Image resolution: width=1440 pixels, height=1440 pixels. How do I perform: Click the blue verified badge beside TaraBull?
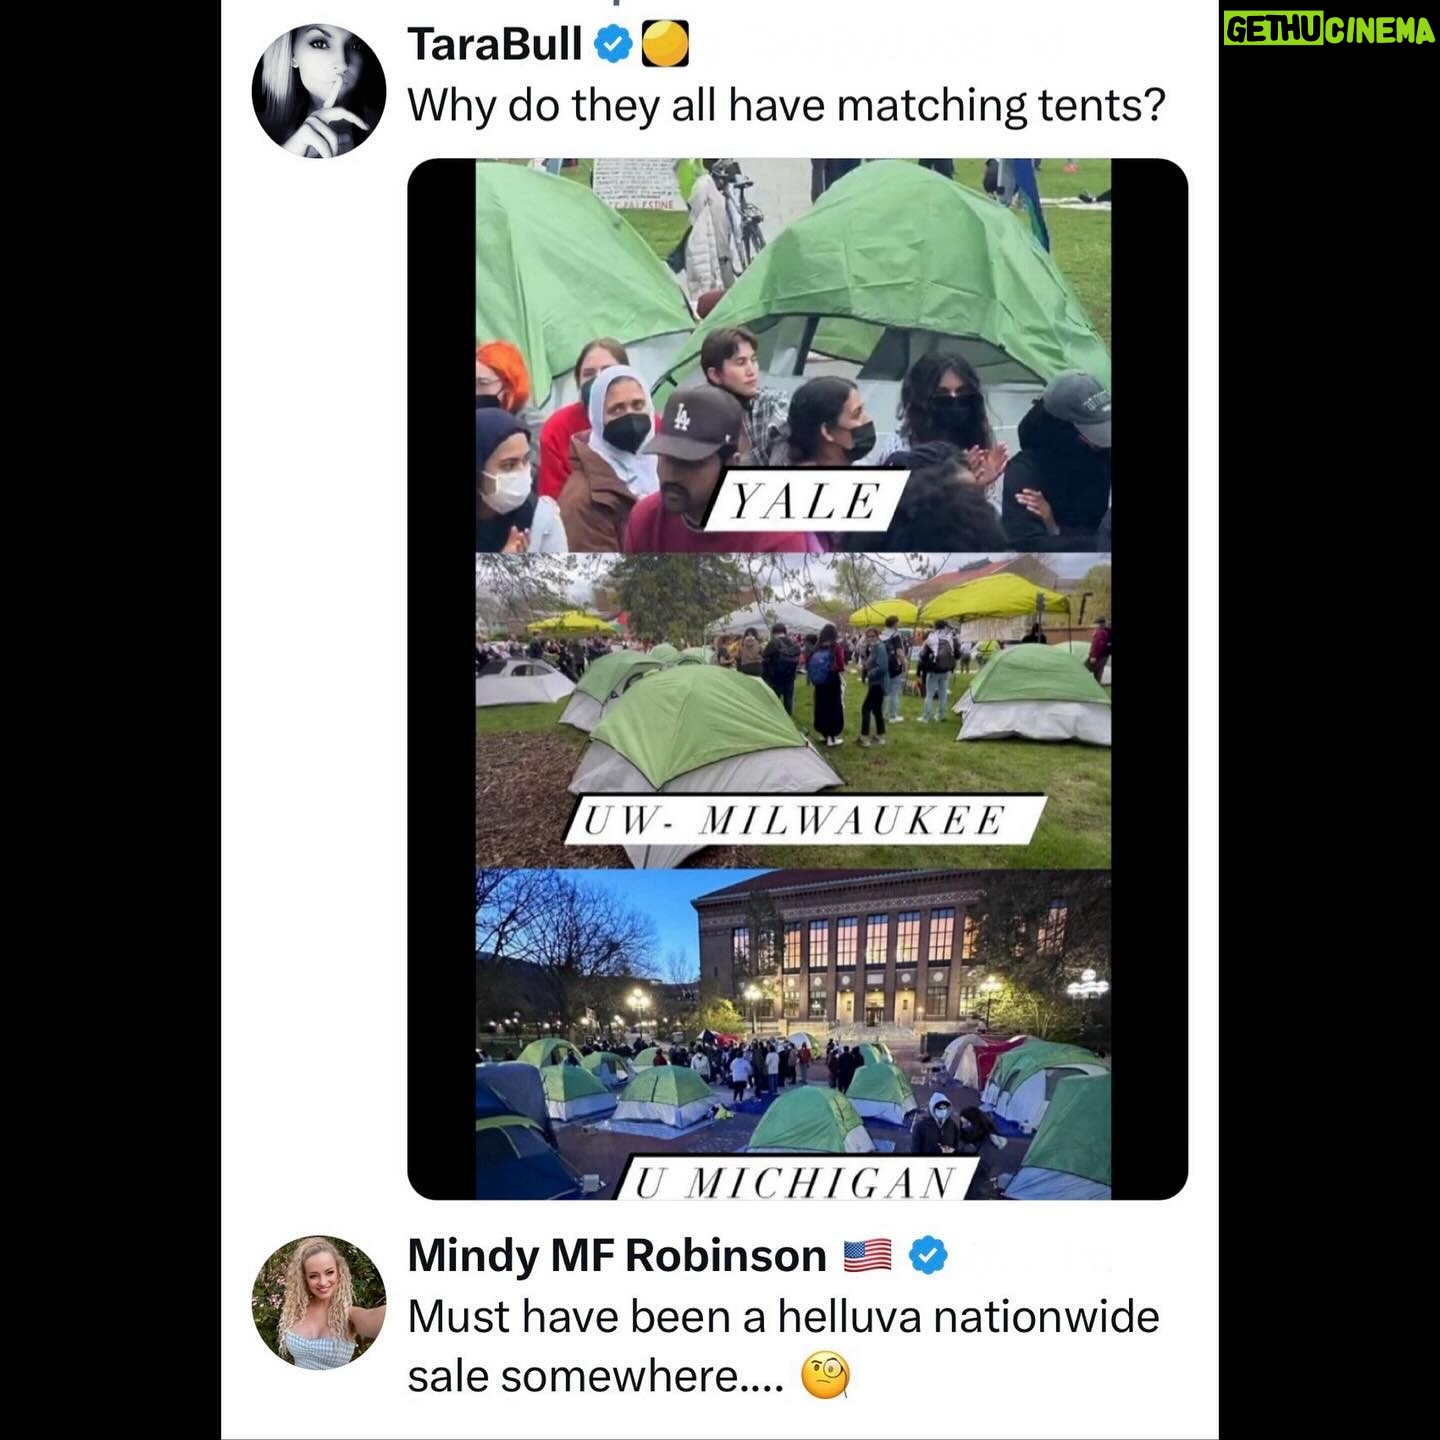(x=613, y=45)
